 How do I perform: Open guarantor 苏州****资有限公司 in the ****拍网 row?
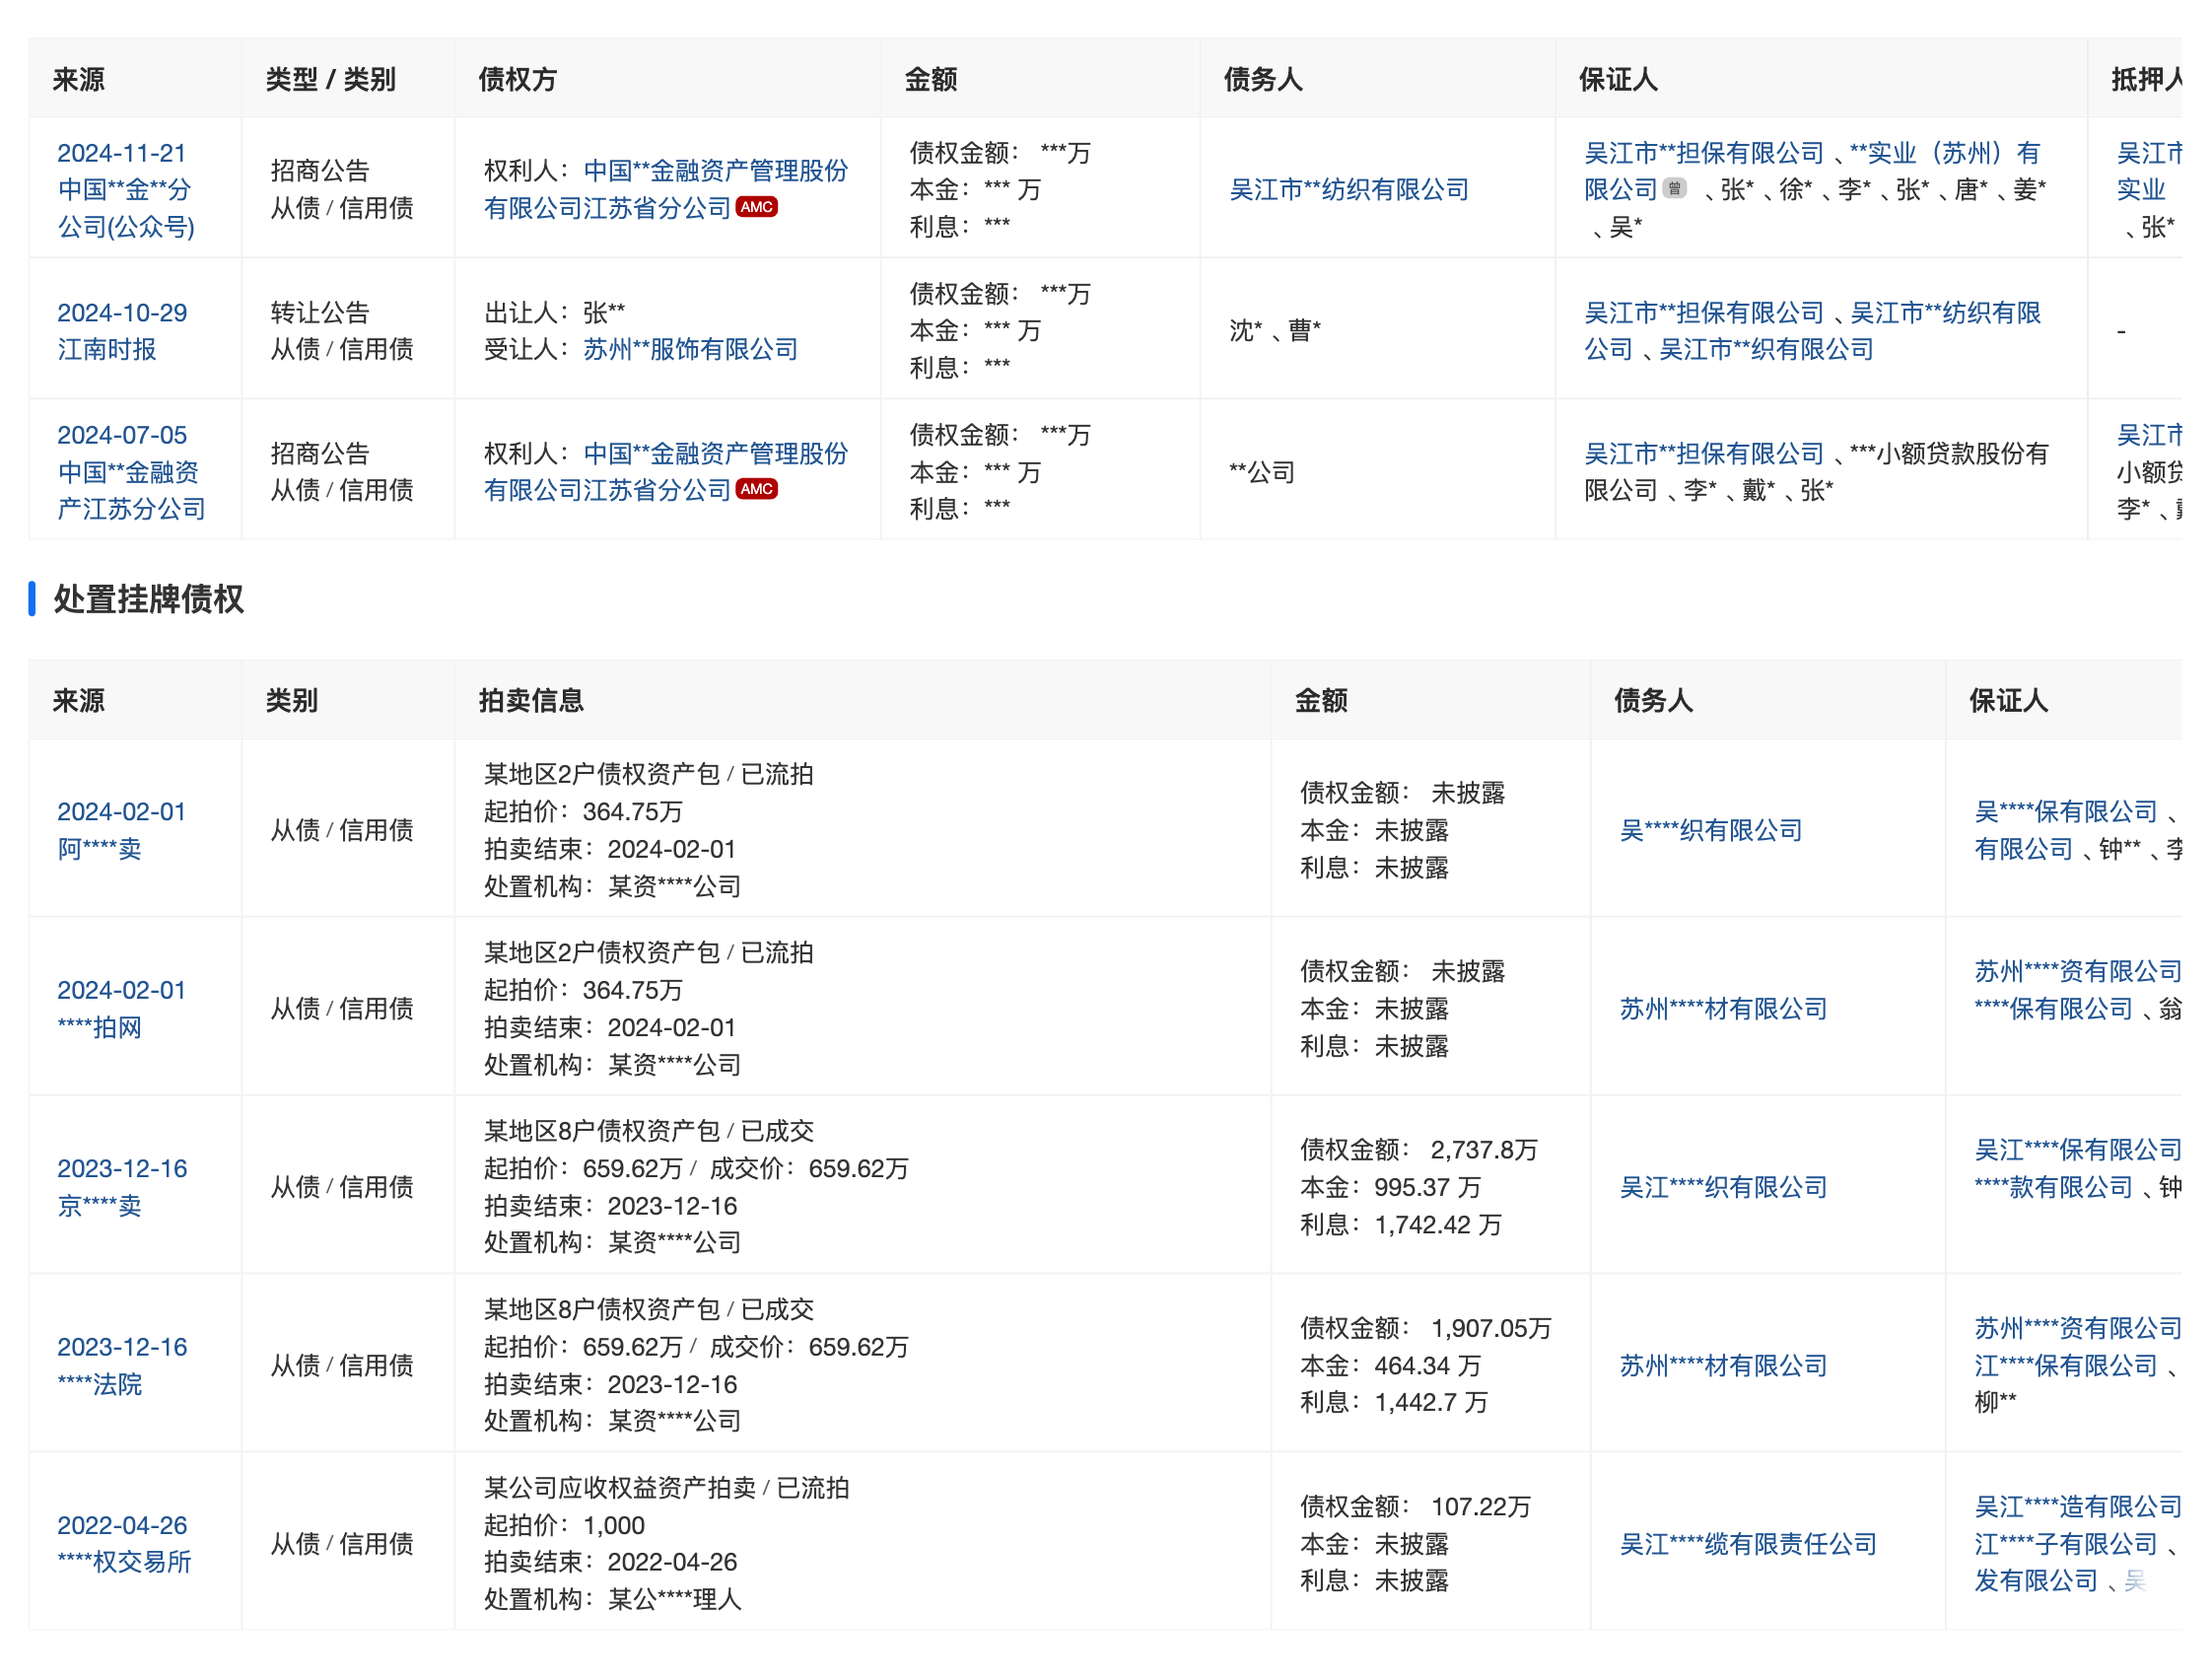point(2078,971)
